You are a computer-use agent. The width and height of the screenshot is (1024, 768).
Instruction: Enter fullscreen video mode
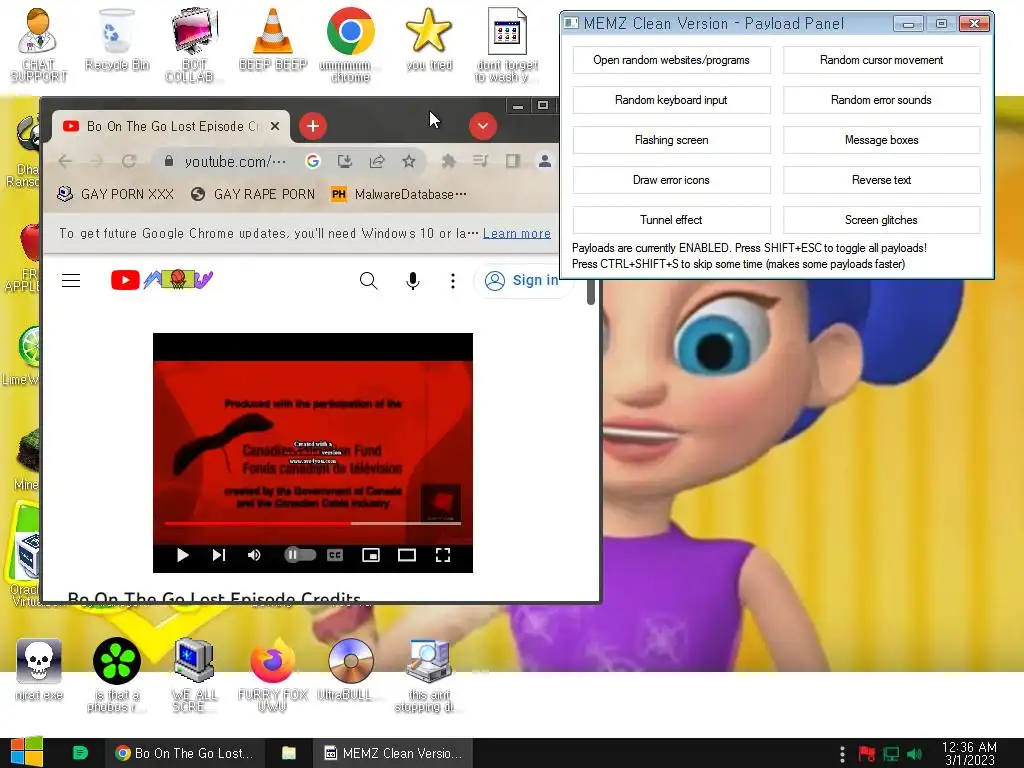pyautogui.click(x=443, y=555)
